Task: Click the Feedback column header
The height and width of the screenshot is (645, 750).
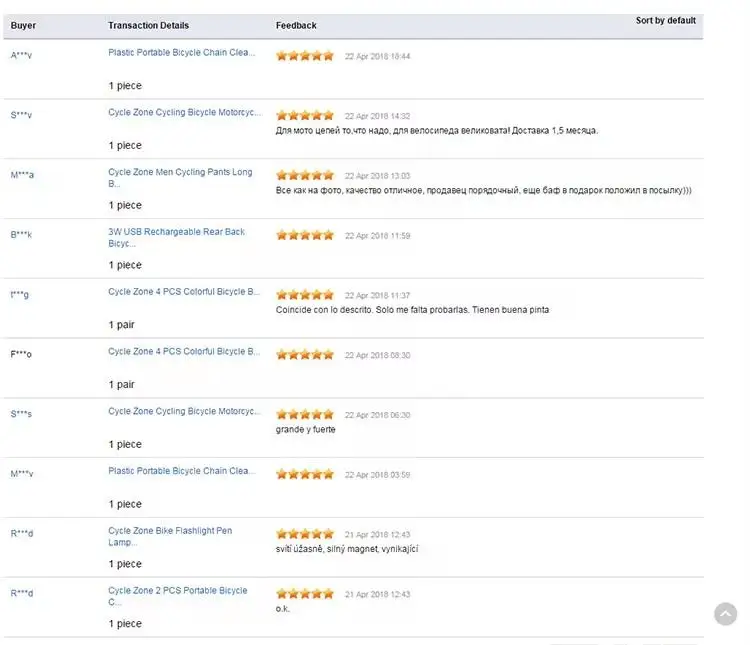Action: [296, 25]
